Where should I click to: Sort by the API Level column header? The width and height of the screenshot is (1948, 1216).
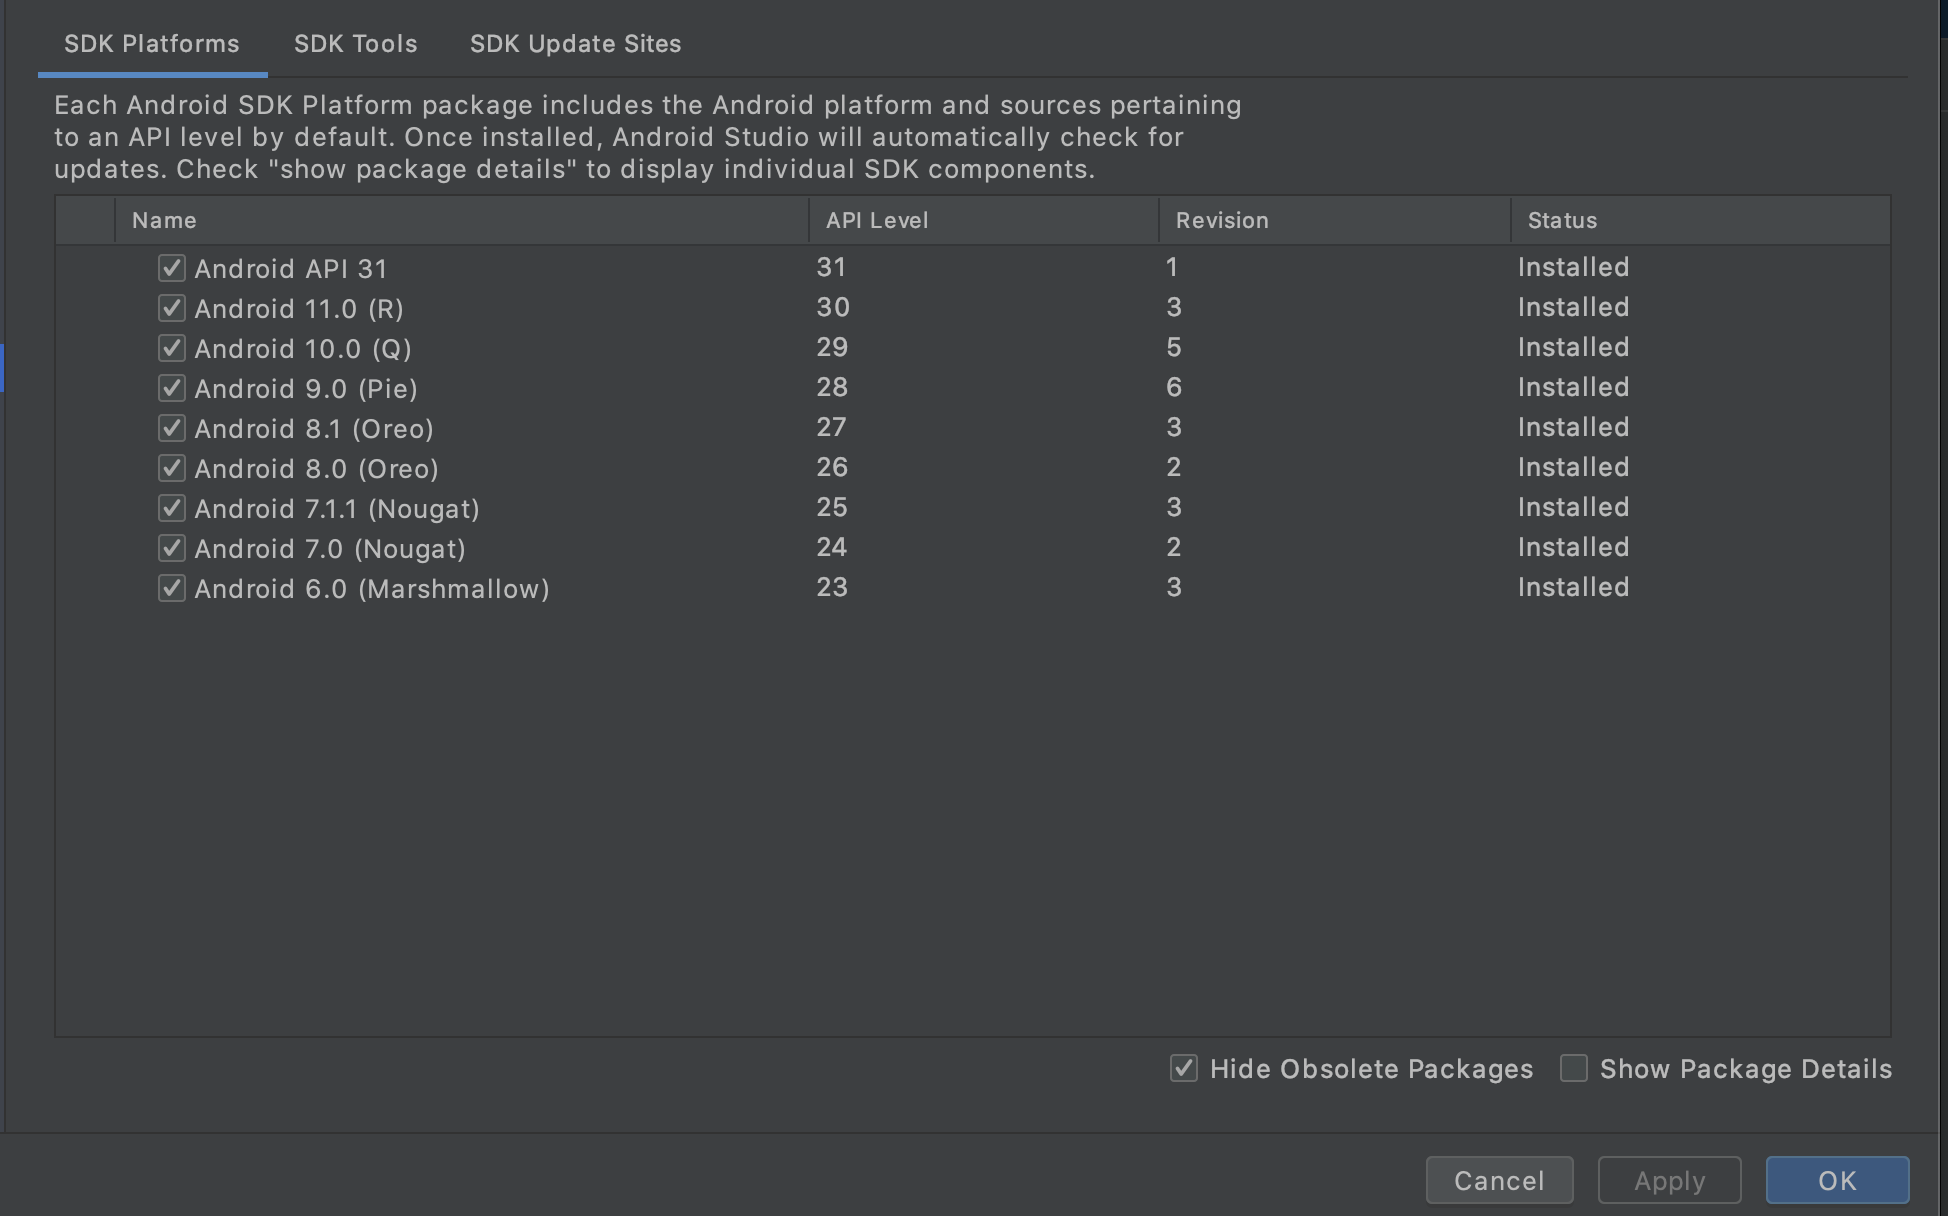pos(877,220)
